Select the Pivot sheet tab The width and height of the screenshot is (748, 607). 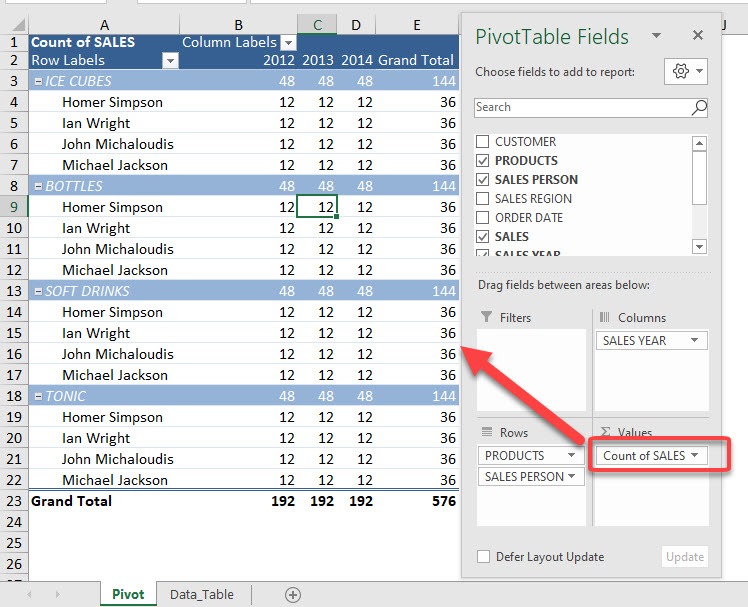pos(128,595)
